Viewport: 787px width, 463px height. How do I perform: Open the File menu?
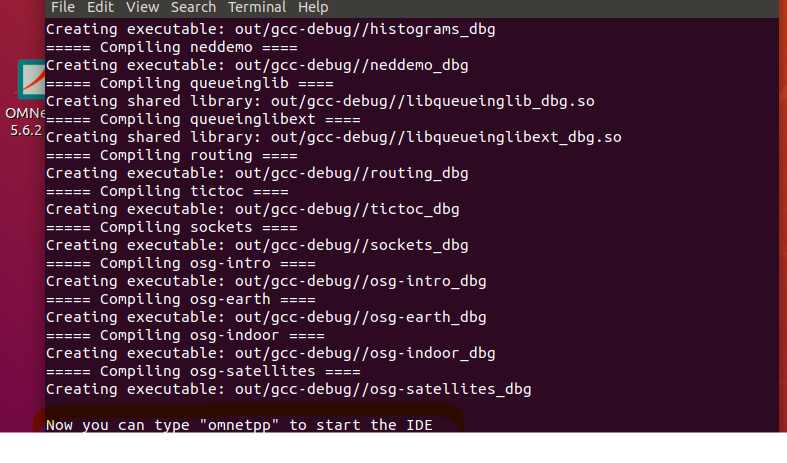tap(62, 7)
